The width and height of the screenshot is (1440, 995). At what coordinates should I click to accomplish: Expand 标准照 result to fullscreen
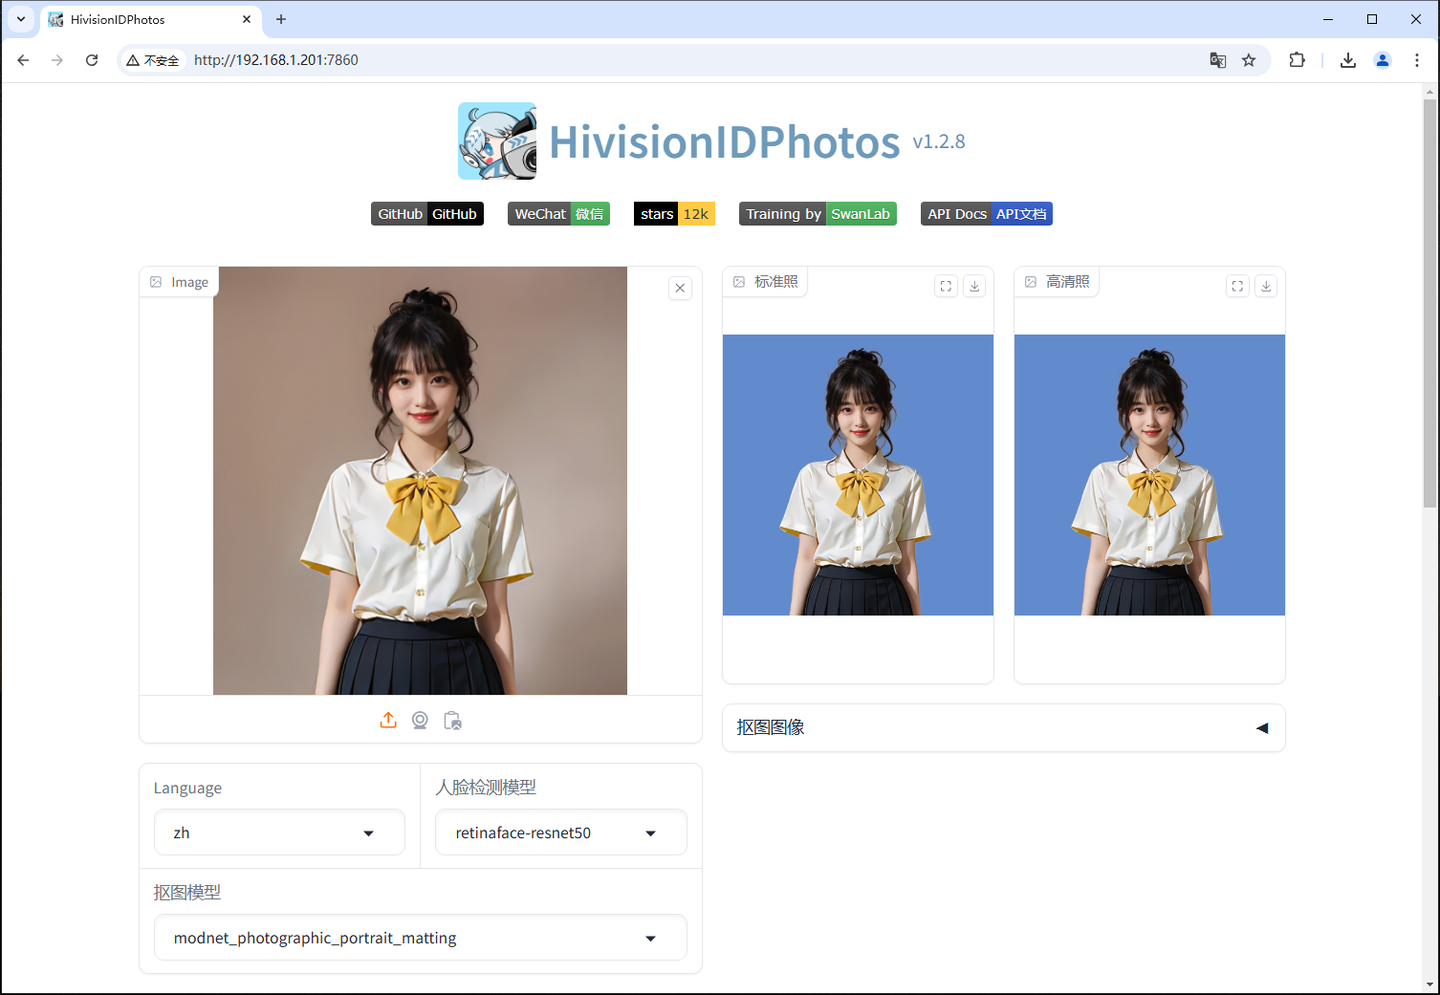pos(945,285)
